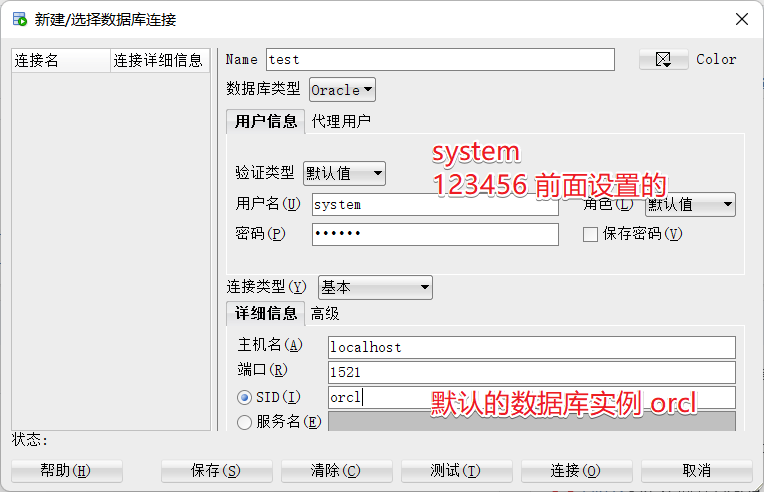Click the Color picker swatch button
Screen dimensions: 764x492
click(x=664, y=60)
